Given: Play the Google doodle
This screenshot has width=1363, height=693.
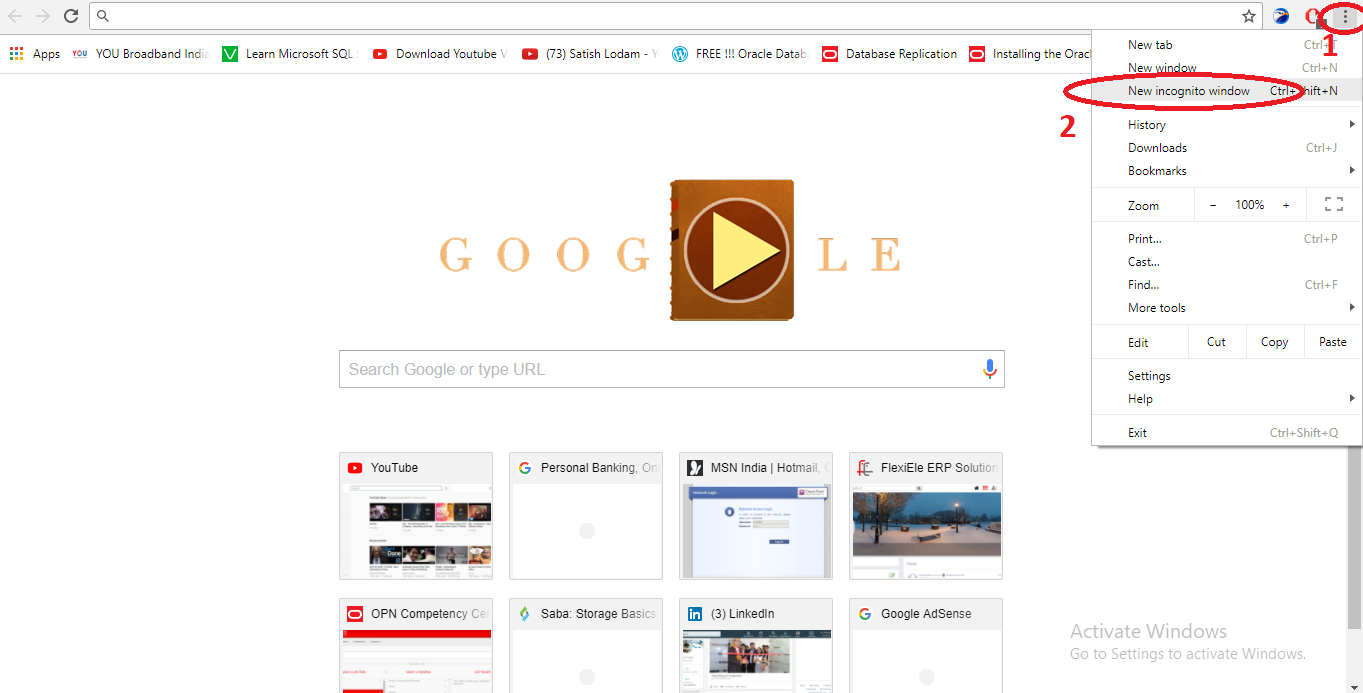Looking at the screenshot, I should tap(735, 250).
